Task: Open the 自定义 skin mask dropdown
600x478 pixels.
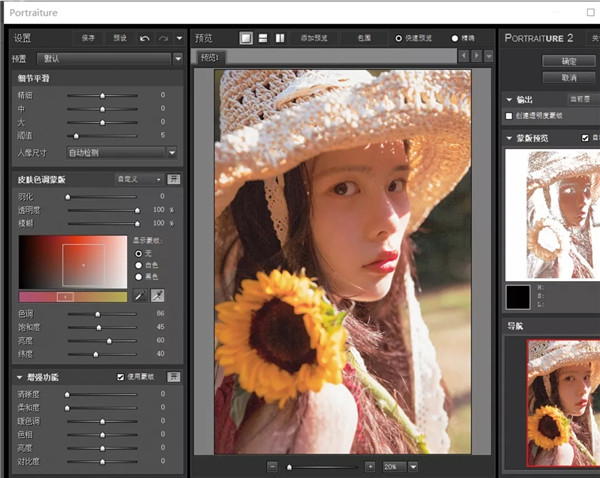Action: coord(139,179)
